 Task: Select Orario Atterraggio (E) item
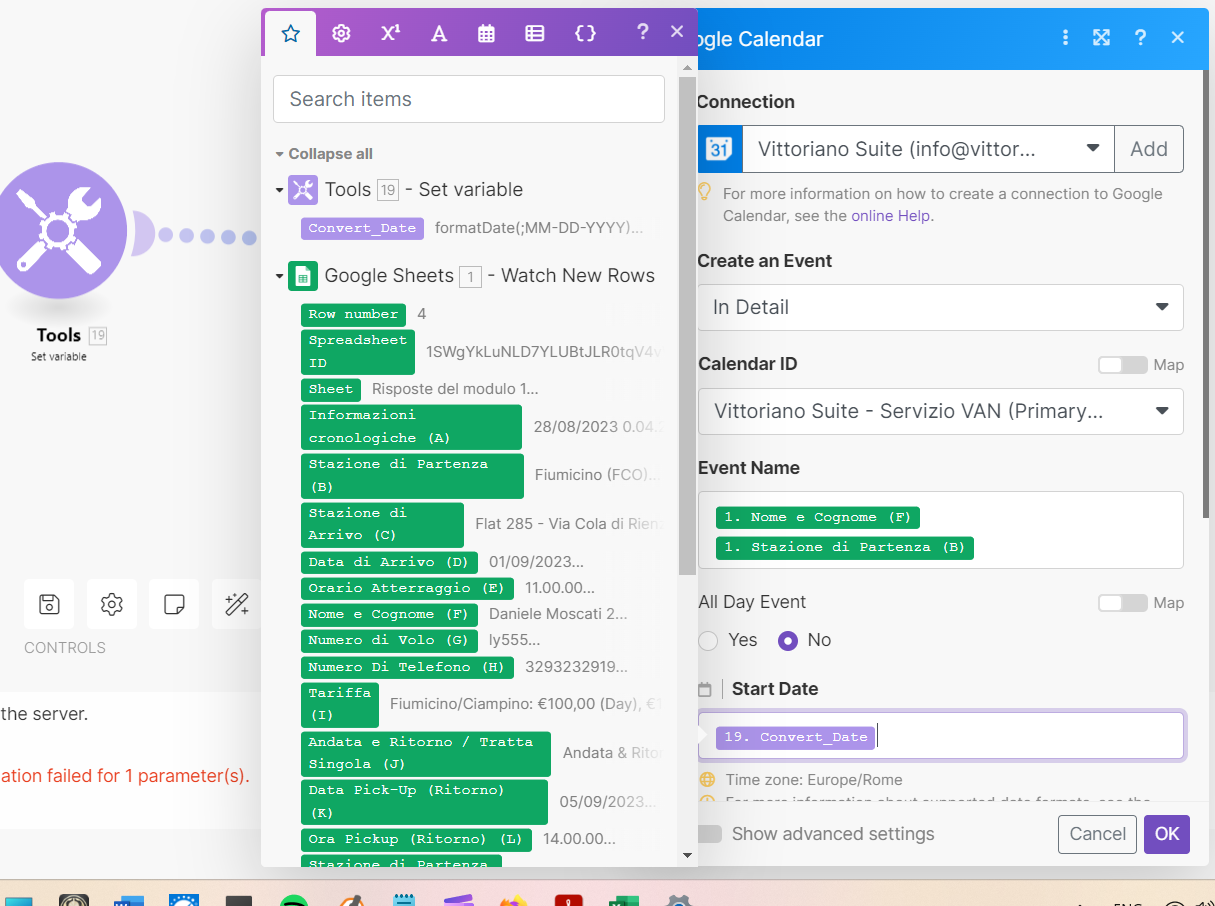407,588
